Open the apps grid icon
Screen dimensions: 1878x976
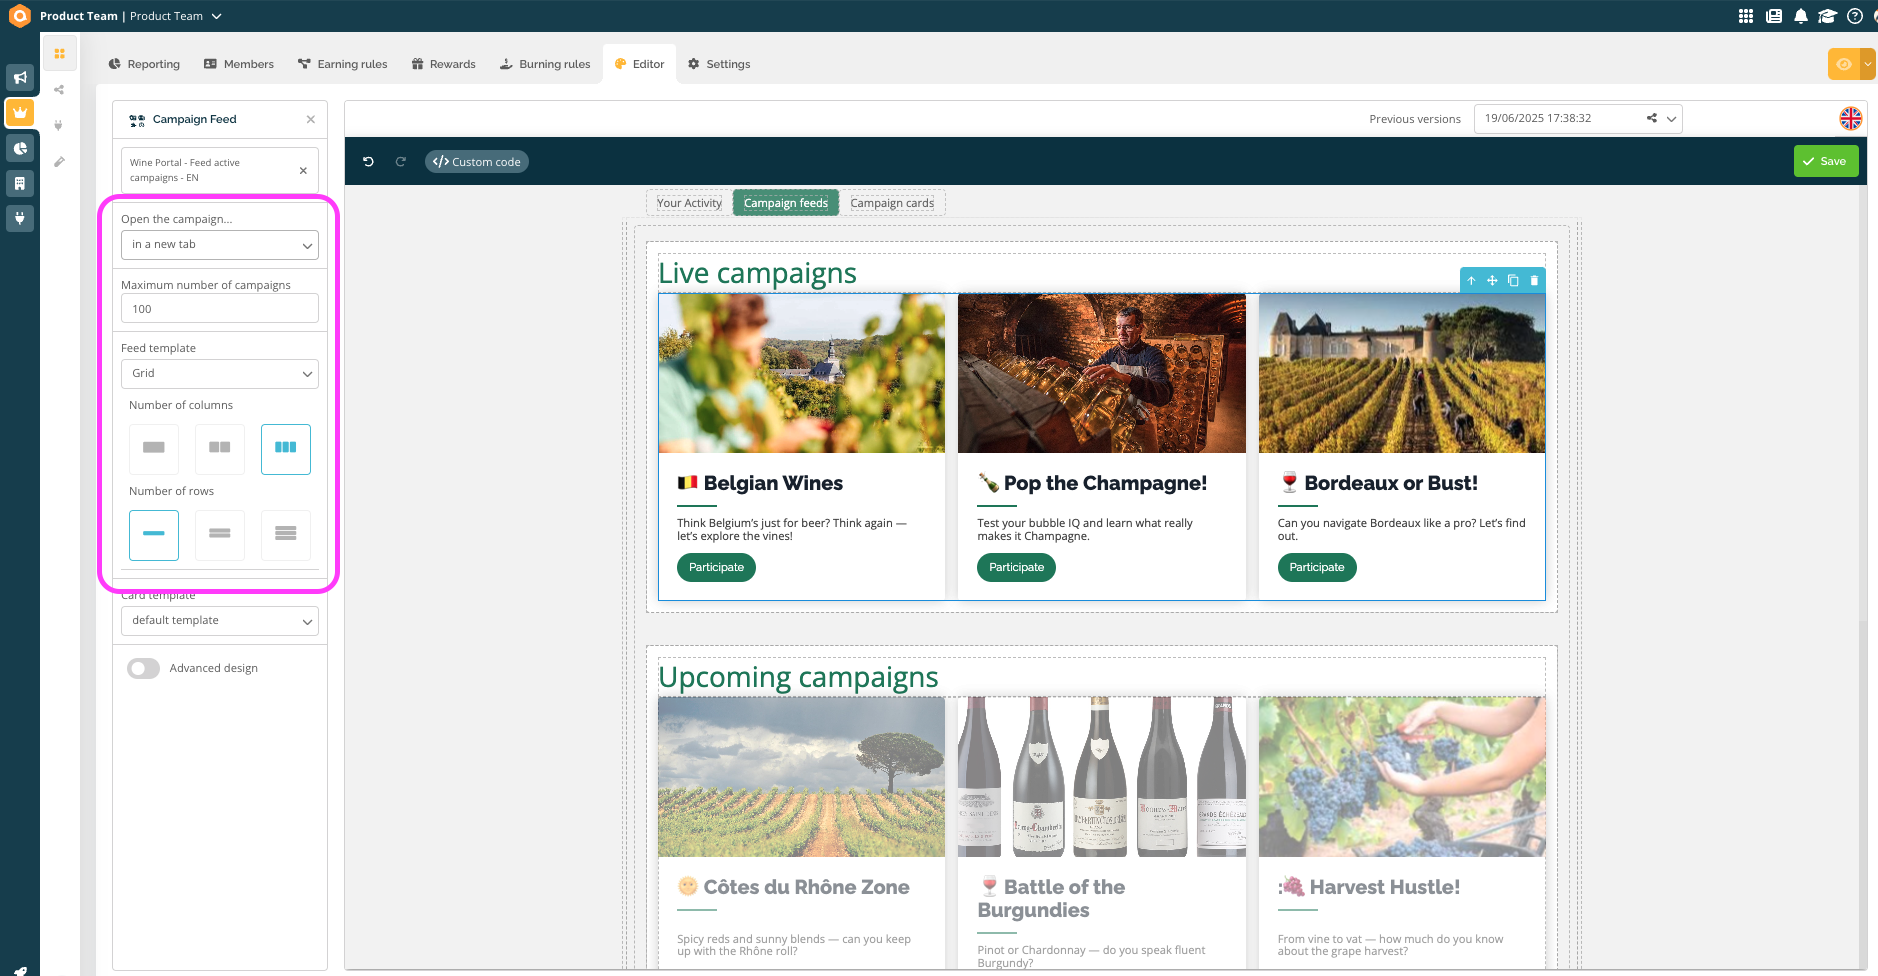(1746, 16)
